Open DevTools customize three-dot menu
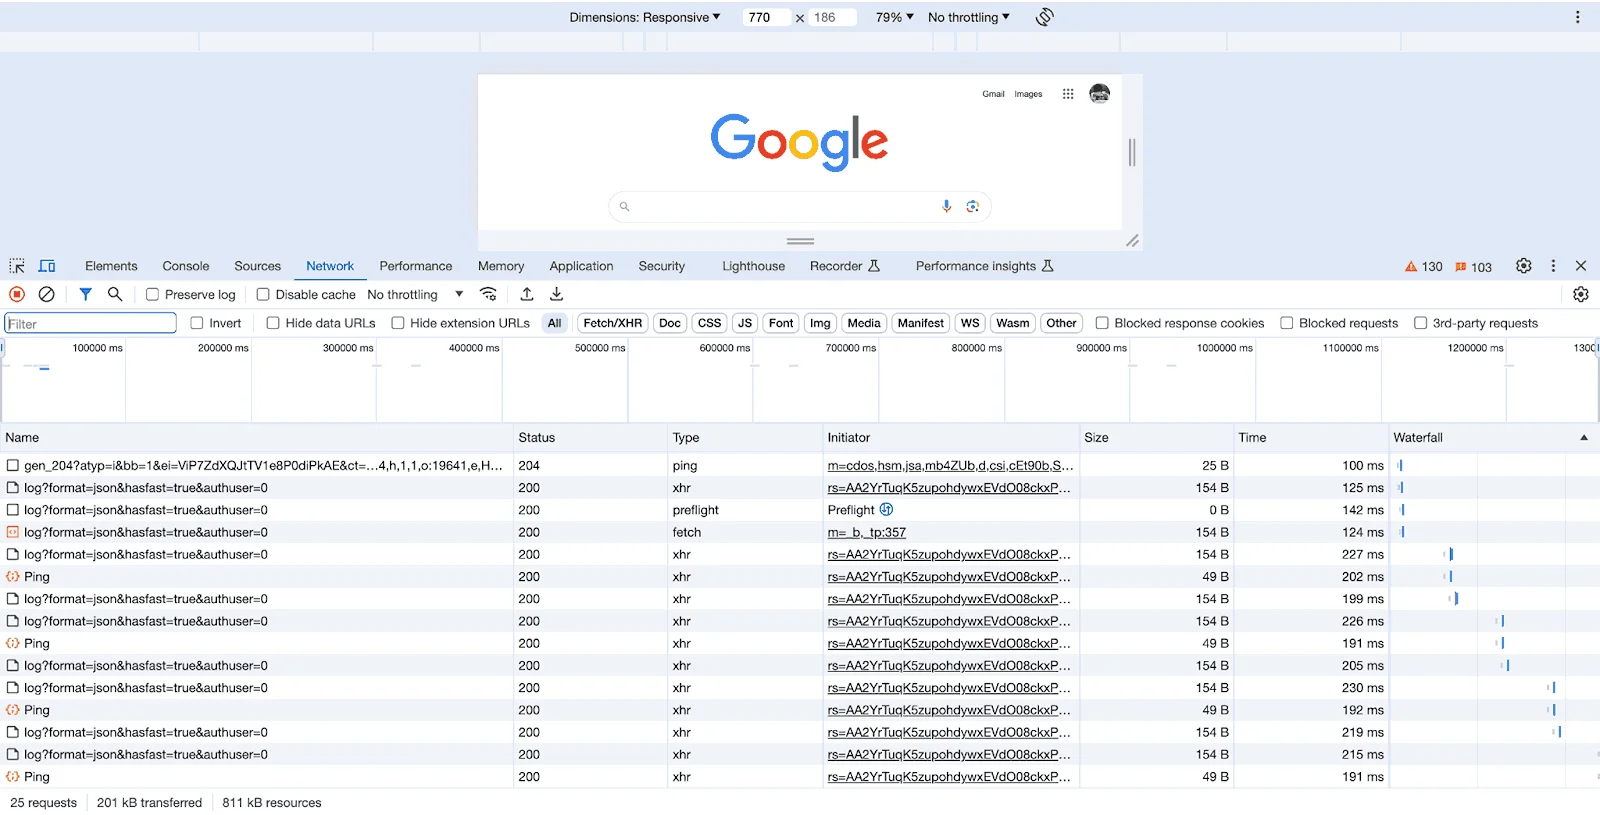 [x=1553, y=266]
